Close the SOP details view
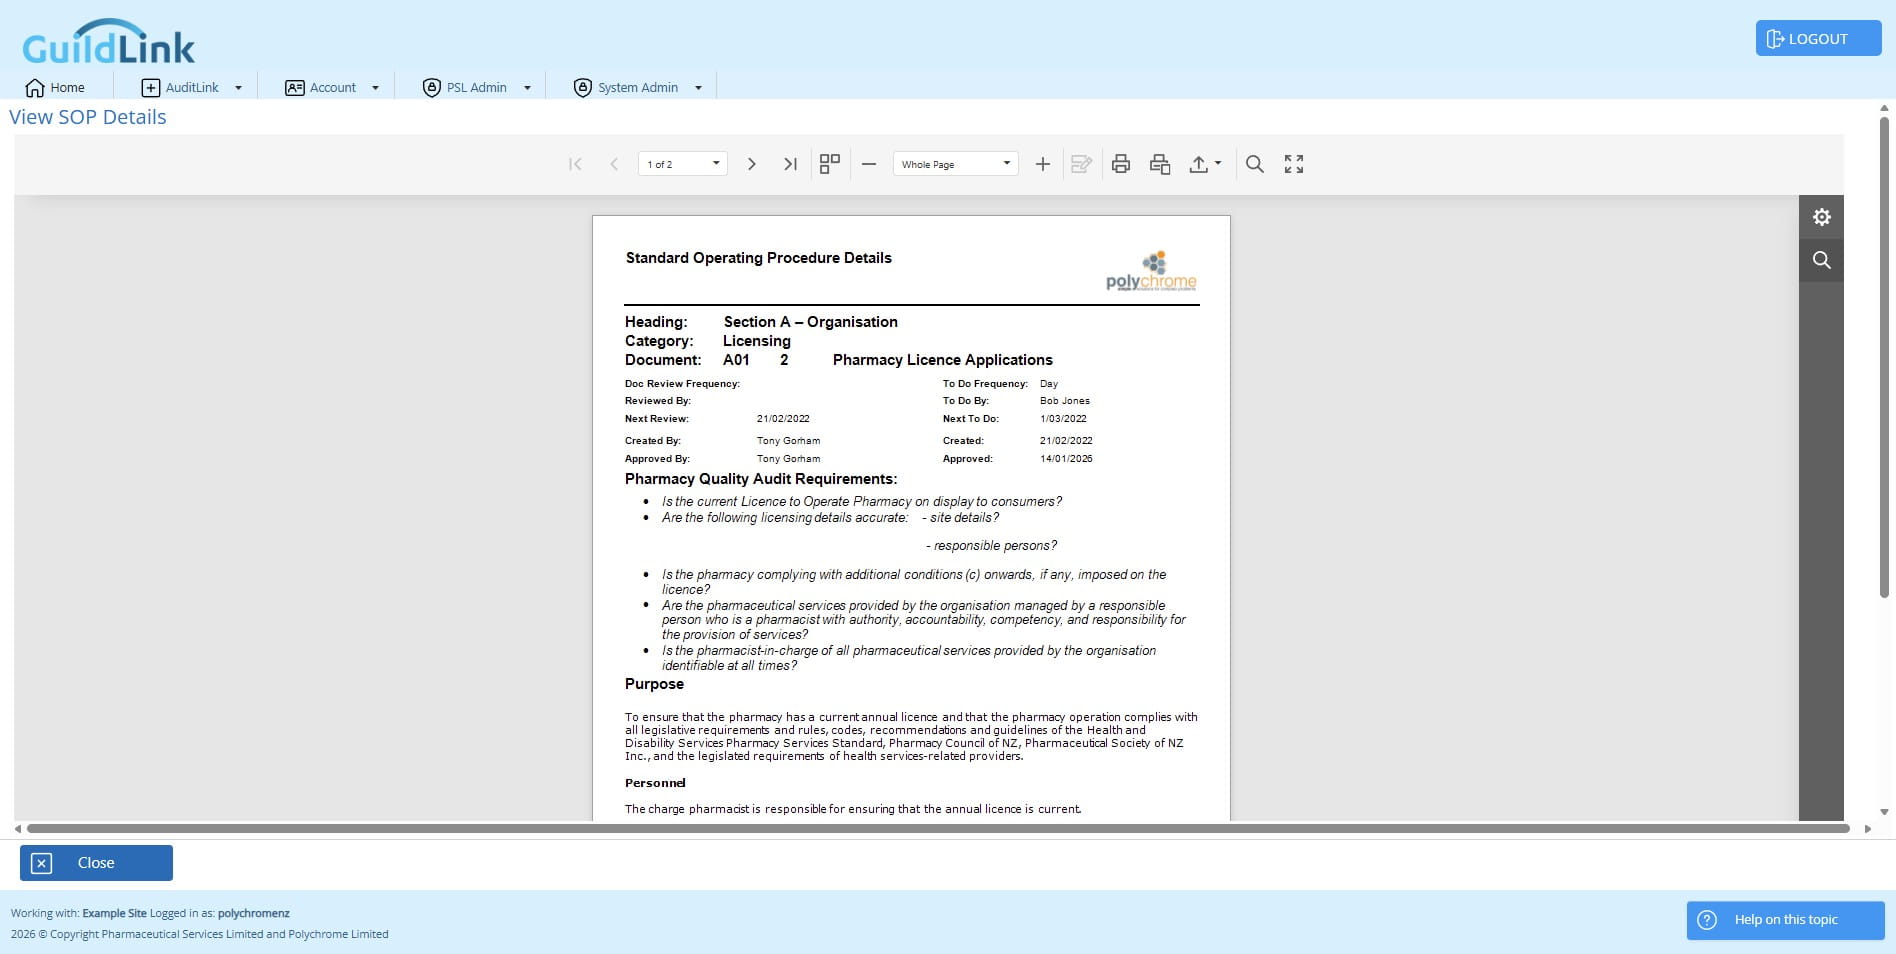Image resolution: width=1896 pixels, height=954 pixels. [96, 863]
